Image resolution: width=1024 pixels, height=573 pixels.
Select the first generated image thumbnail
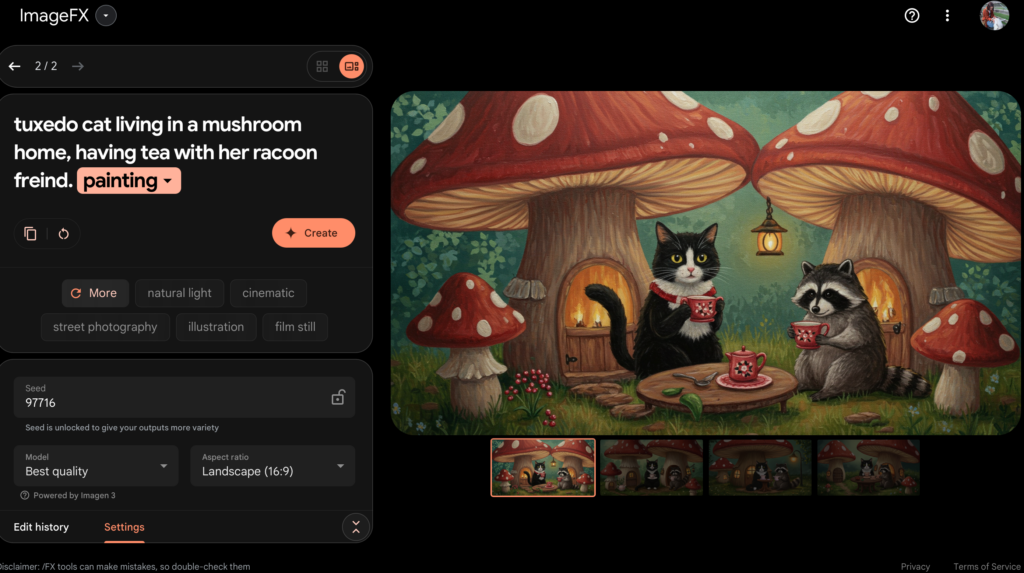(x=543, y=468)
